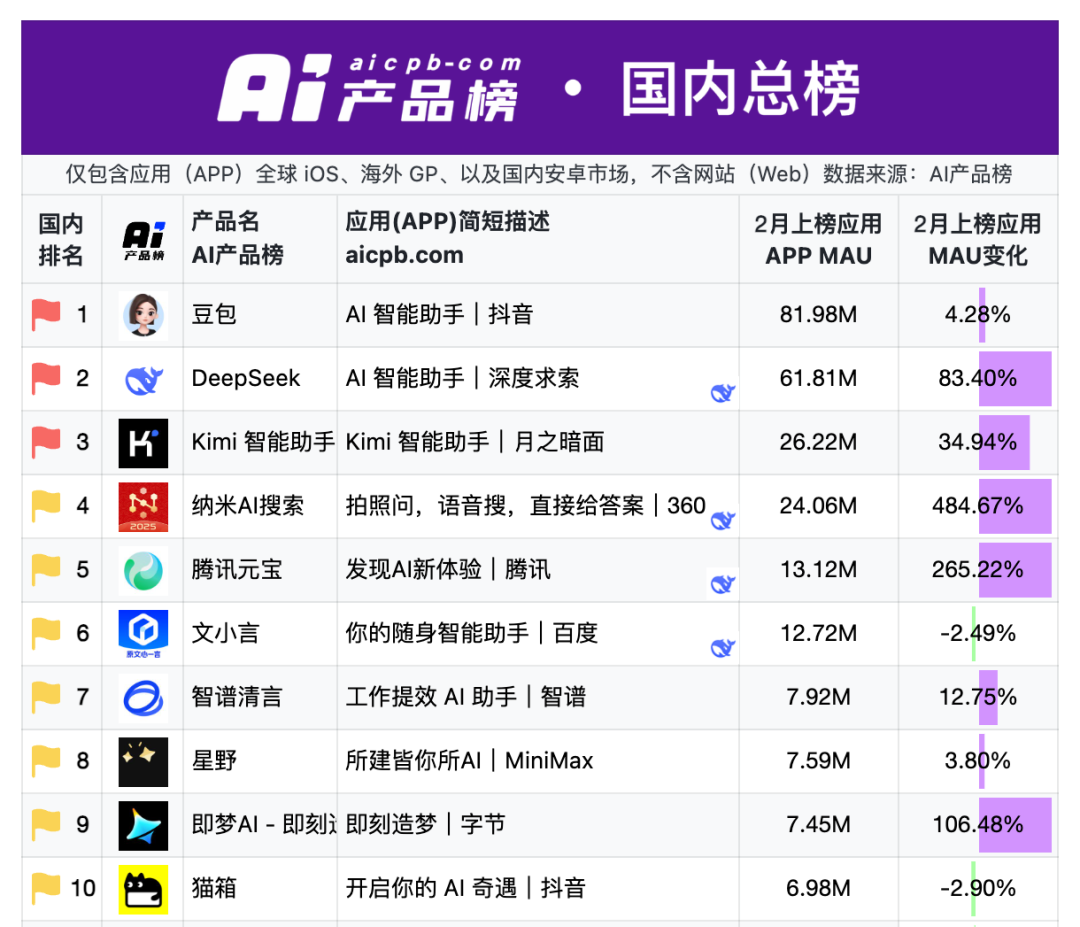Select the Kimi black K app icon
This screenshot has width=1080, height=927.
point(143,443)
